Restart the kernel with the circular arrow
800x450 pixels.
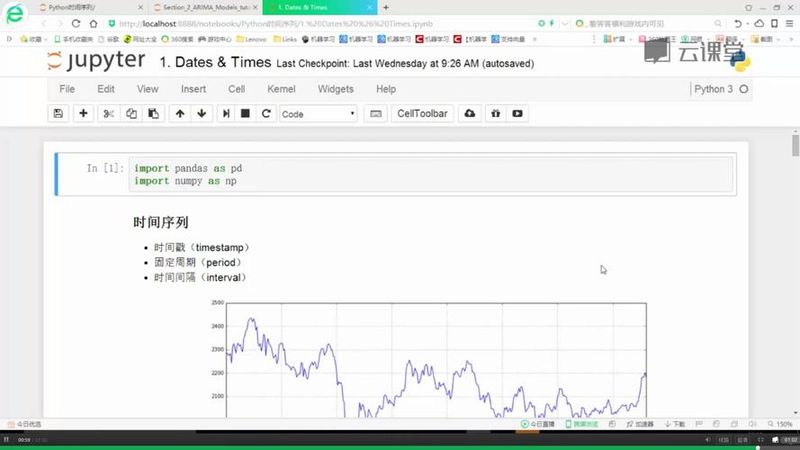click(x=266, y=114)
